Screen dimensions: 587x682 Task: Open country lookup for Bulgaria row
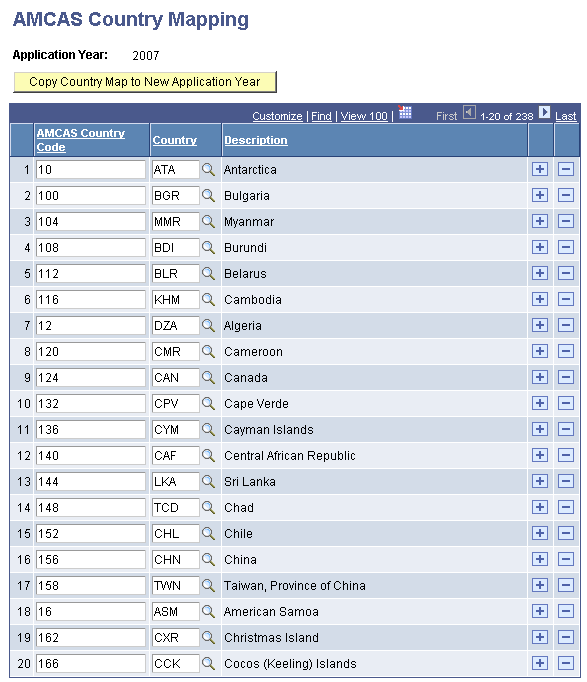208,196
